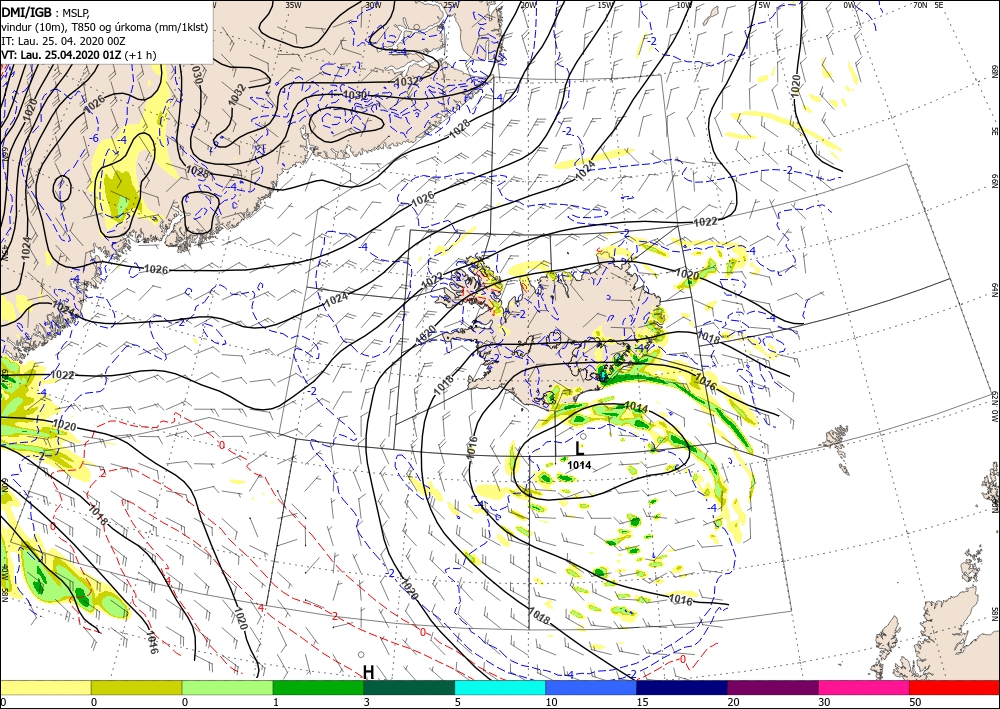
Task: Click the red 50+ mm legend segment
Action: [x=955, y=687]
